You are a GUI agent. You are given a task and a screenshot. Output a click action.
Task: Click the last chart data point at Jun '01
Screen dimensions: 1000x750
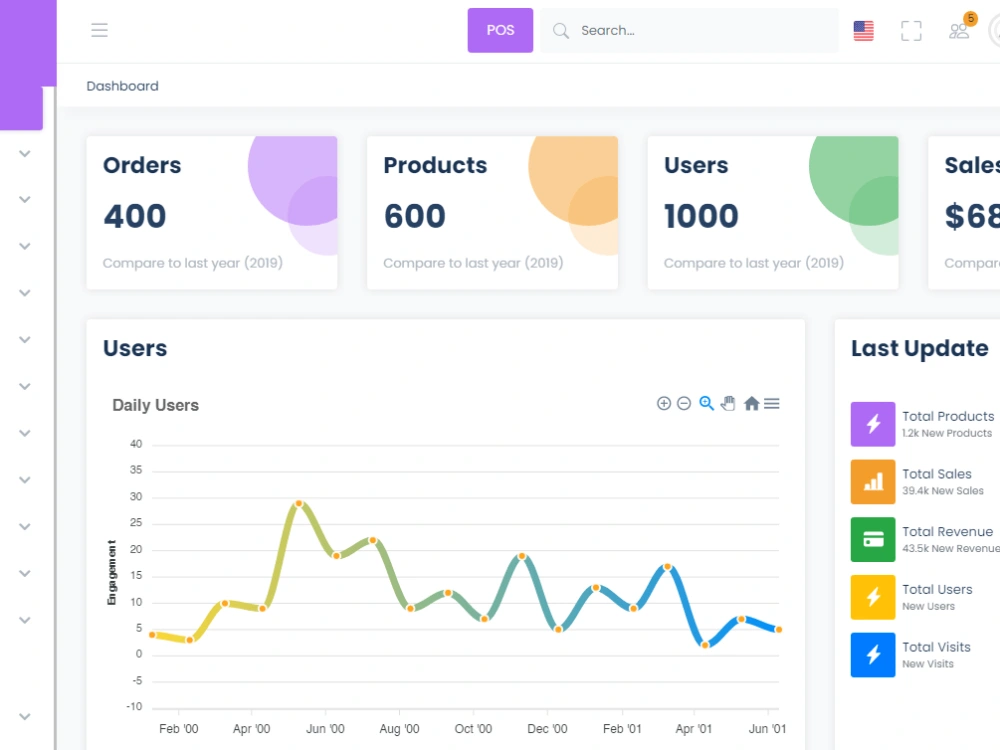[x=779, y=629]
